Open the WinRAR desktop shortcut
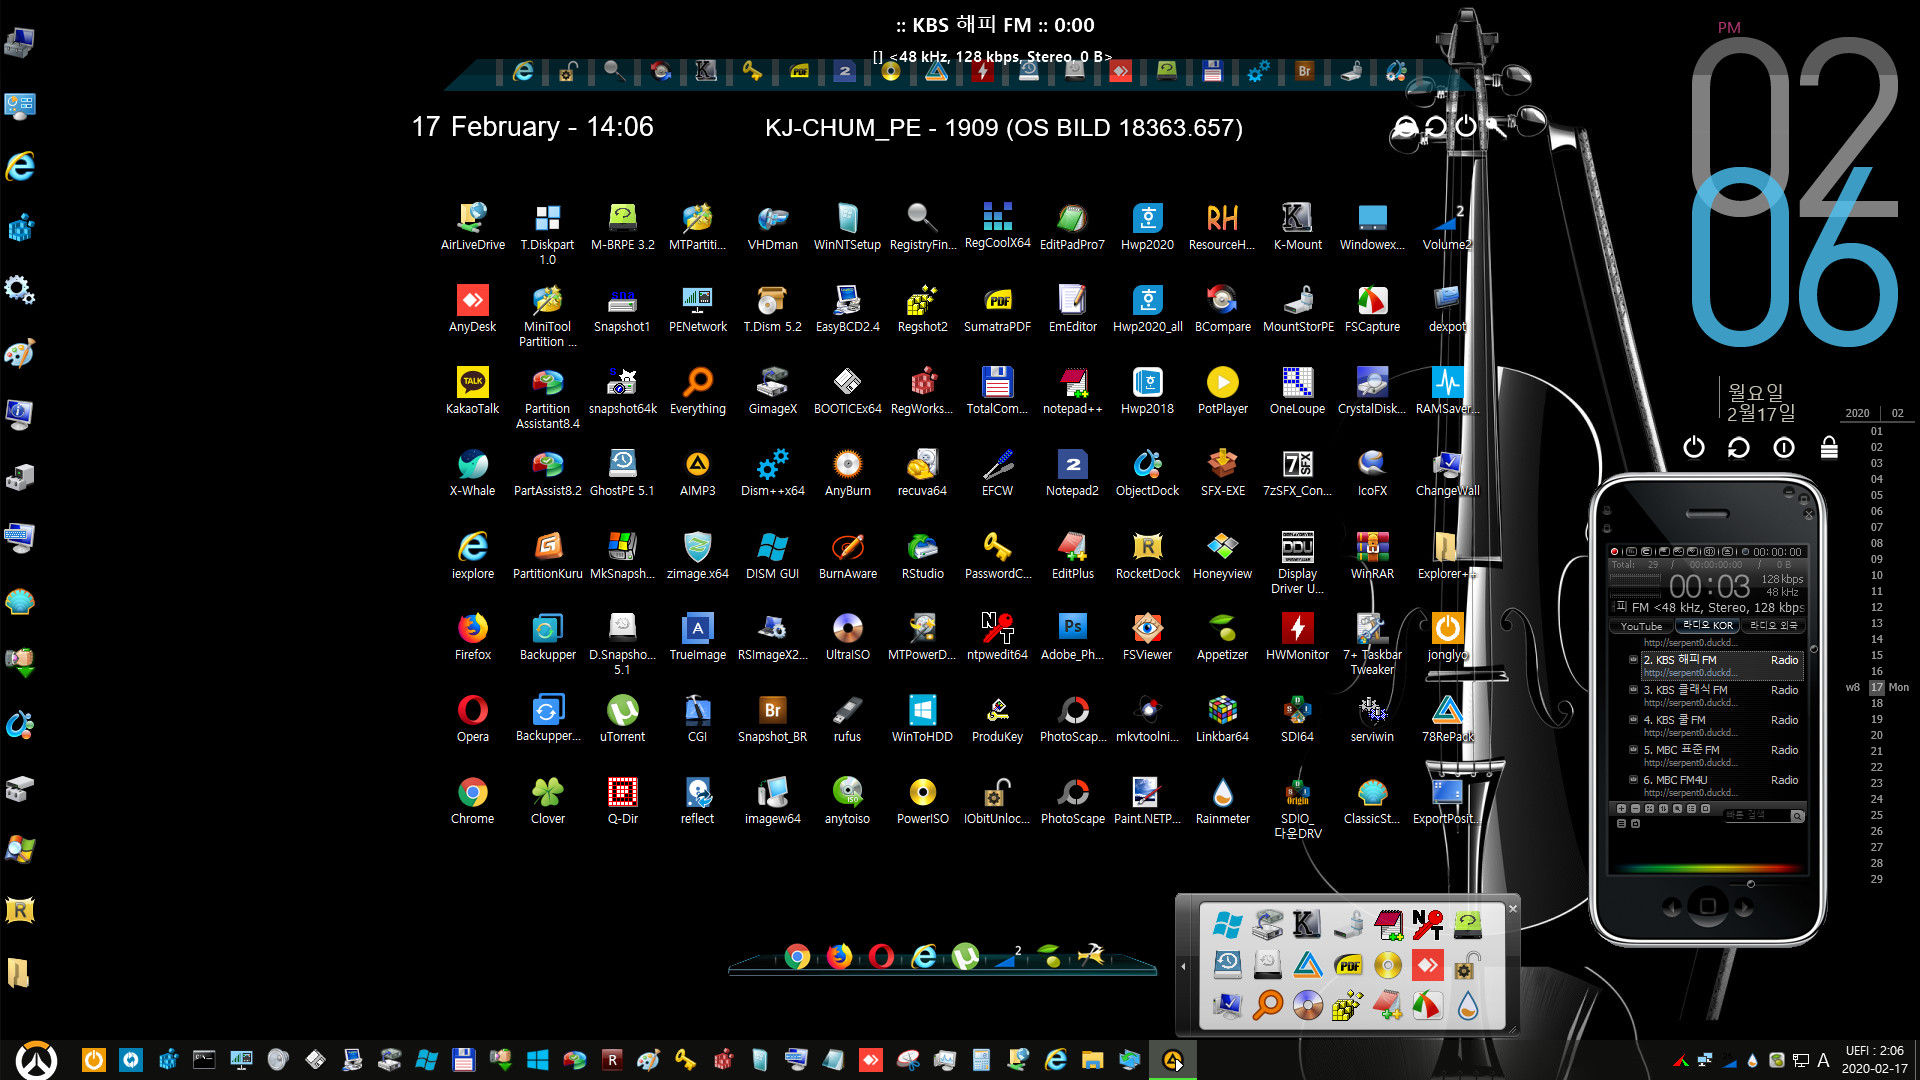1920x1080 pixels. click(1372, 555)
